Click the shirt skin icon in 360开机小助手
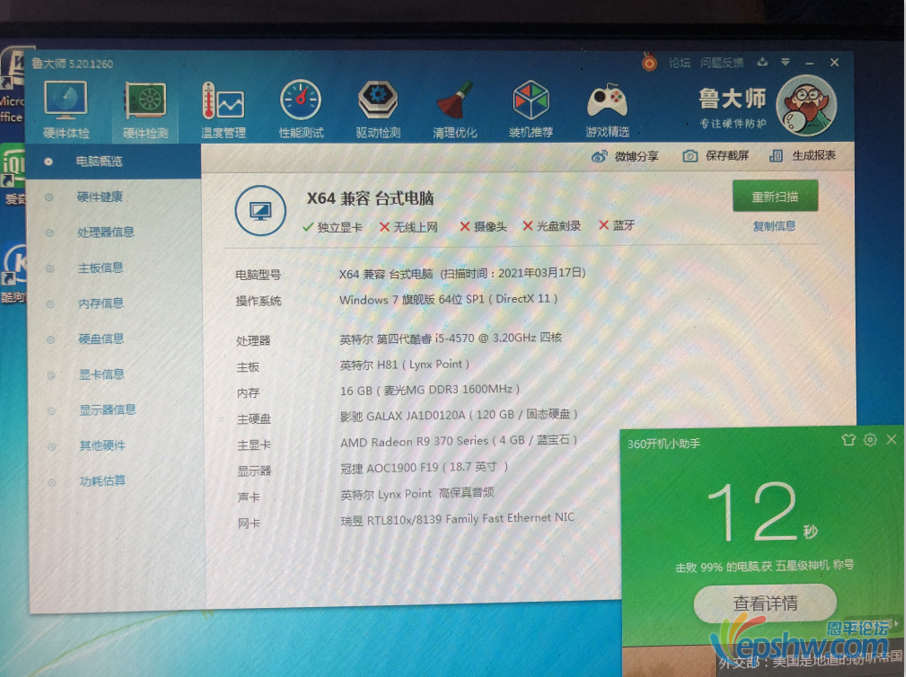 [848, 440]
